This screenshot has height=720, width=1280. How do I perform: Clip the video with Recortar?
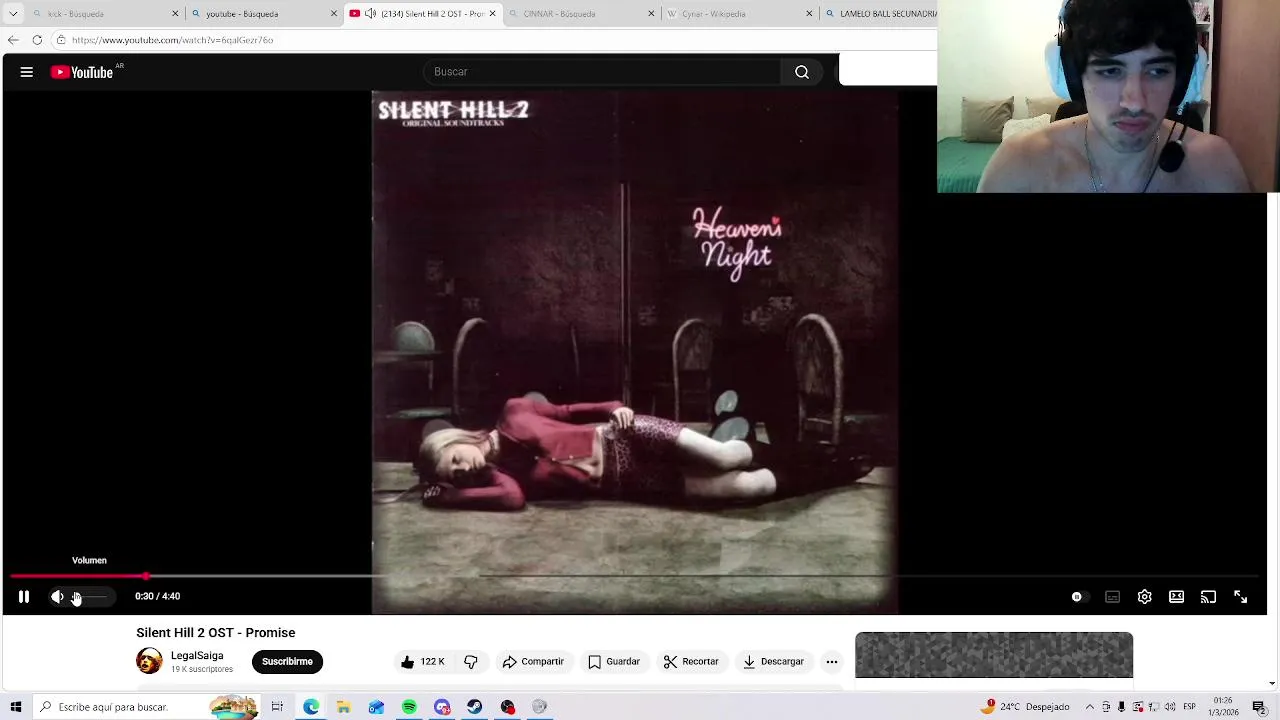(x=691, y=662)
